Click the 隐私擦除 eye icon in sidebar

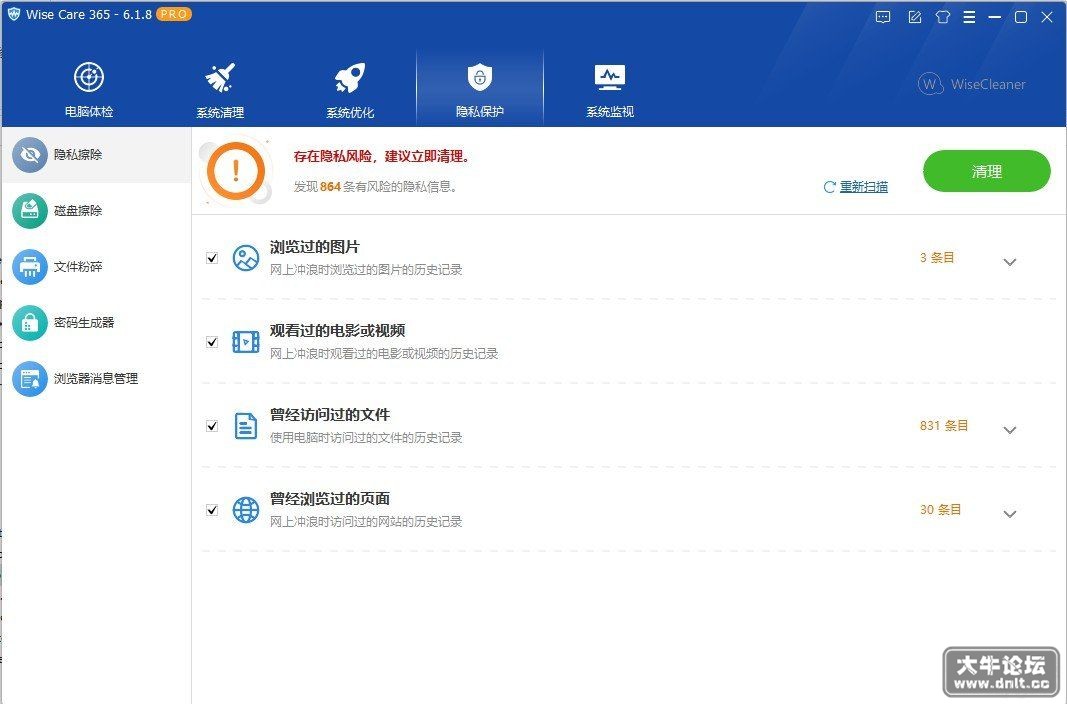point(30,155)
